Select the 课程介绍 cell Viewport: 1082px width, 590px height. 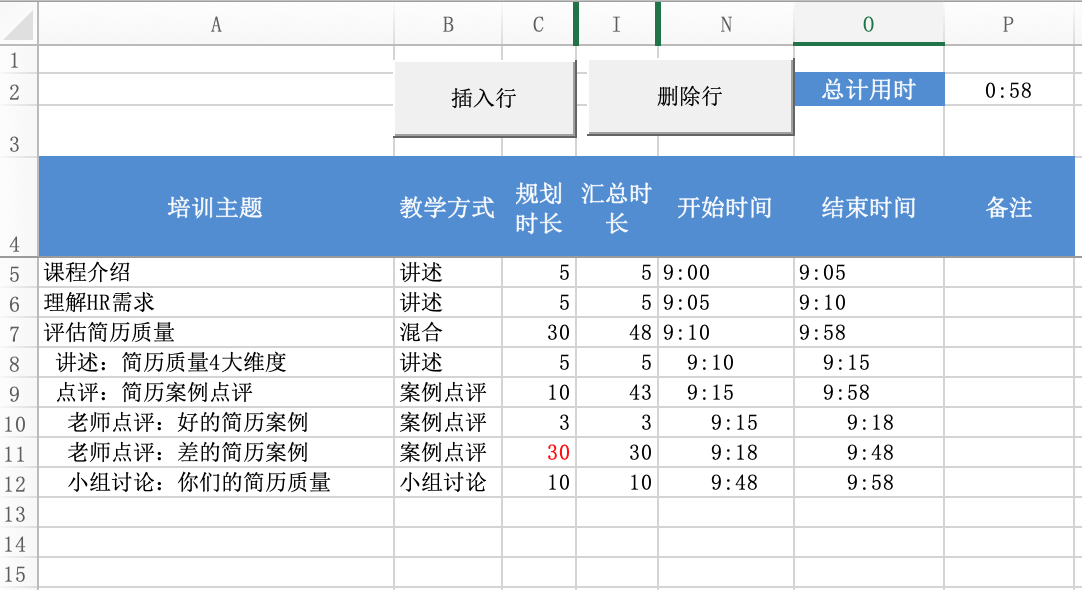click(x=216, y=273)
